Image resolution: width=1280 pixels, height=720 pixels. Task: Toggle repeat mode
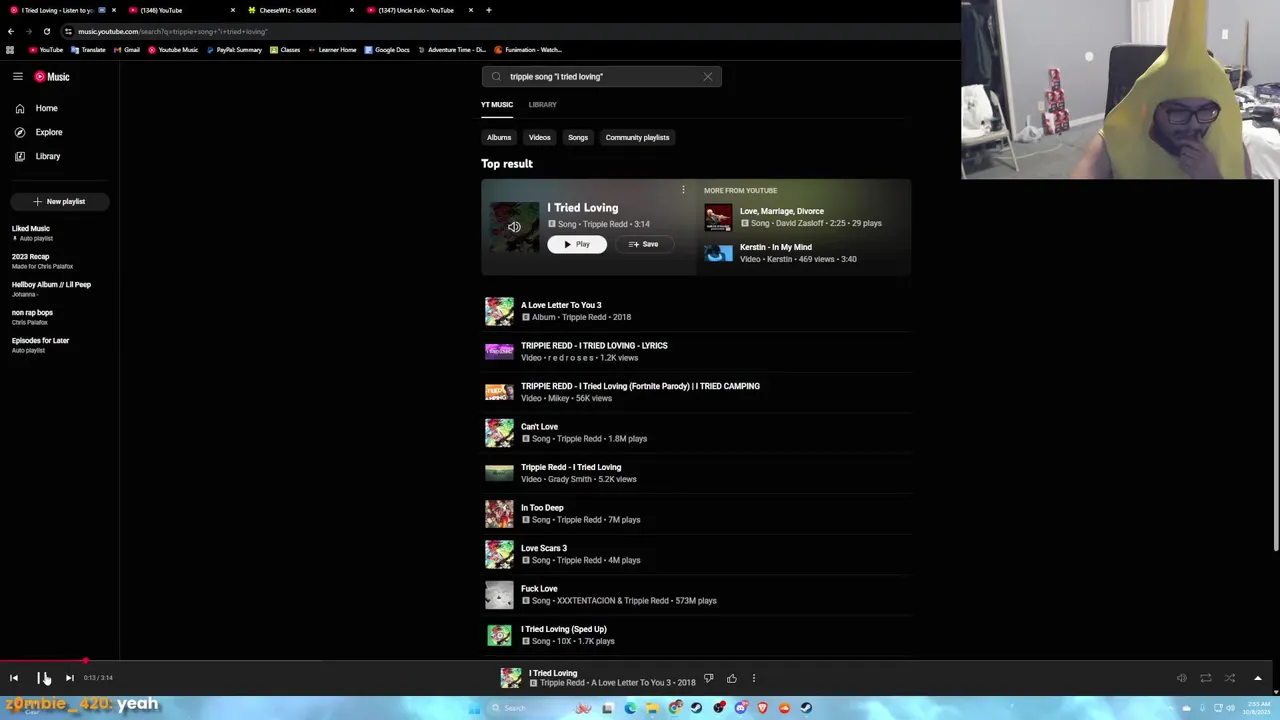[x=1206, y=678]
